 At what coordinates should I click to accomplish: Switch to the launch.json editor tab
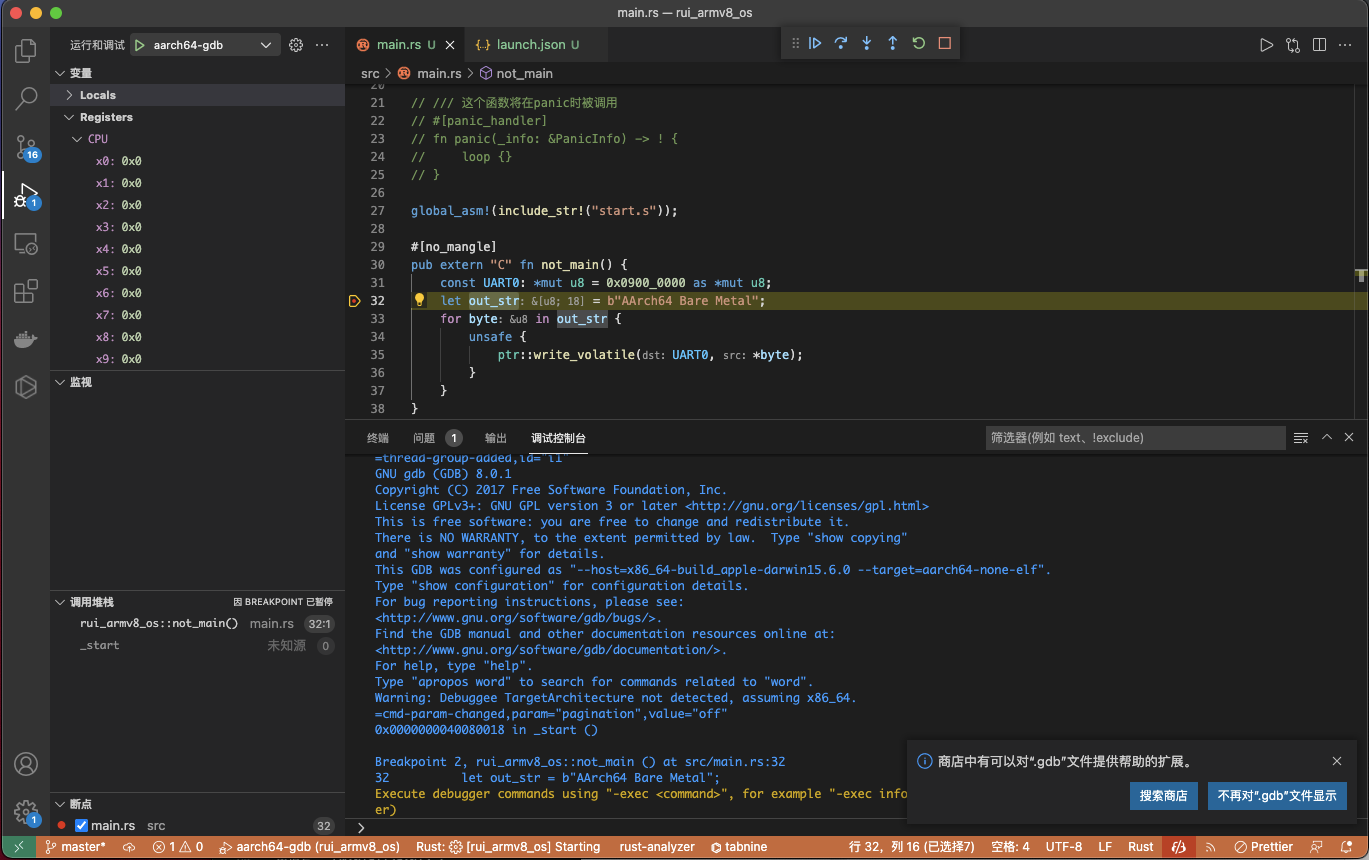tap(535, 45)
